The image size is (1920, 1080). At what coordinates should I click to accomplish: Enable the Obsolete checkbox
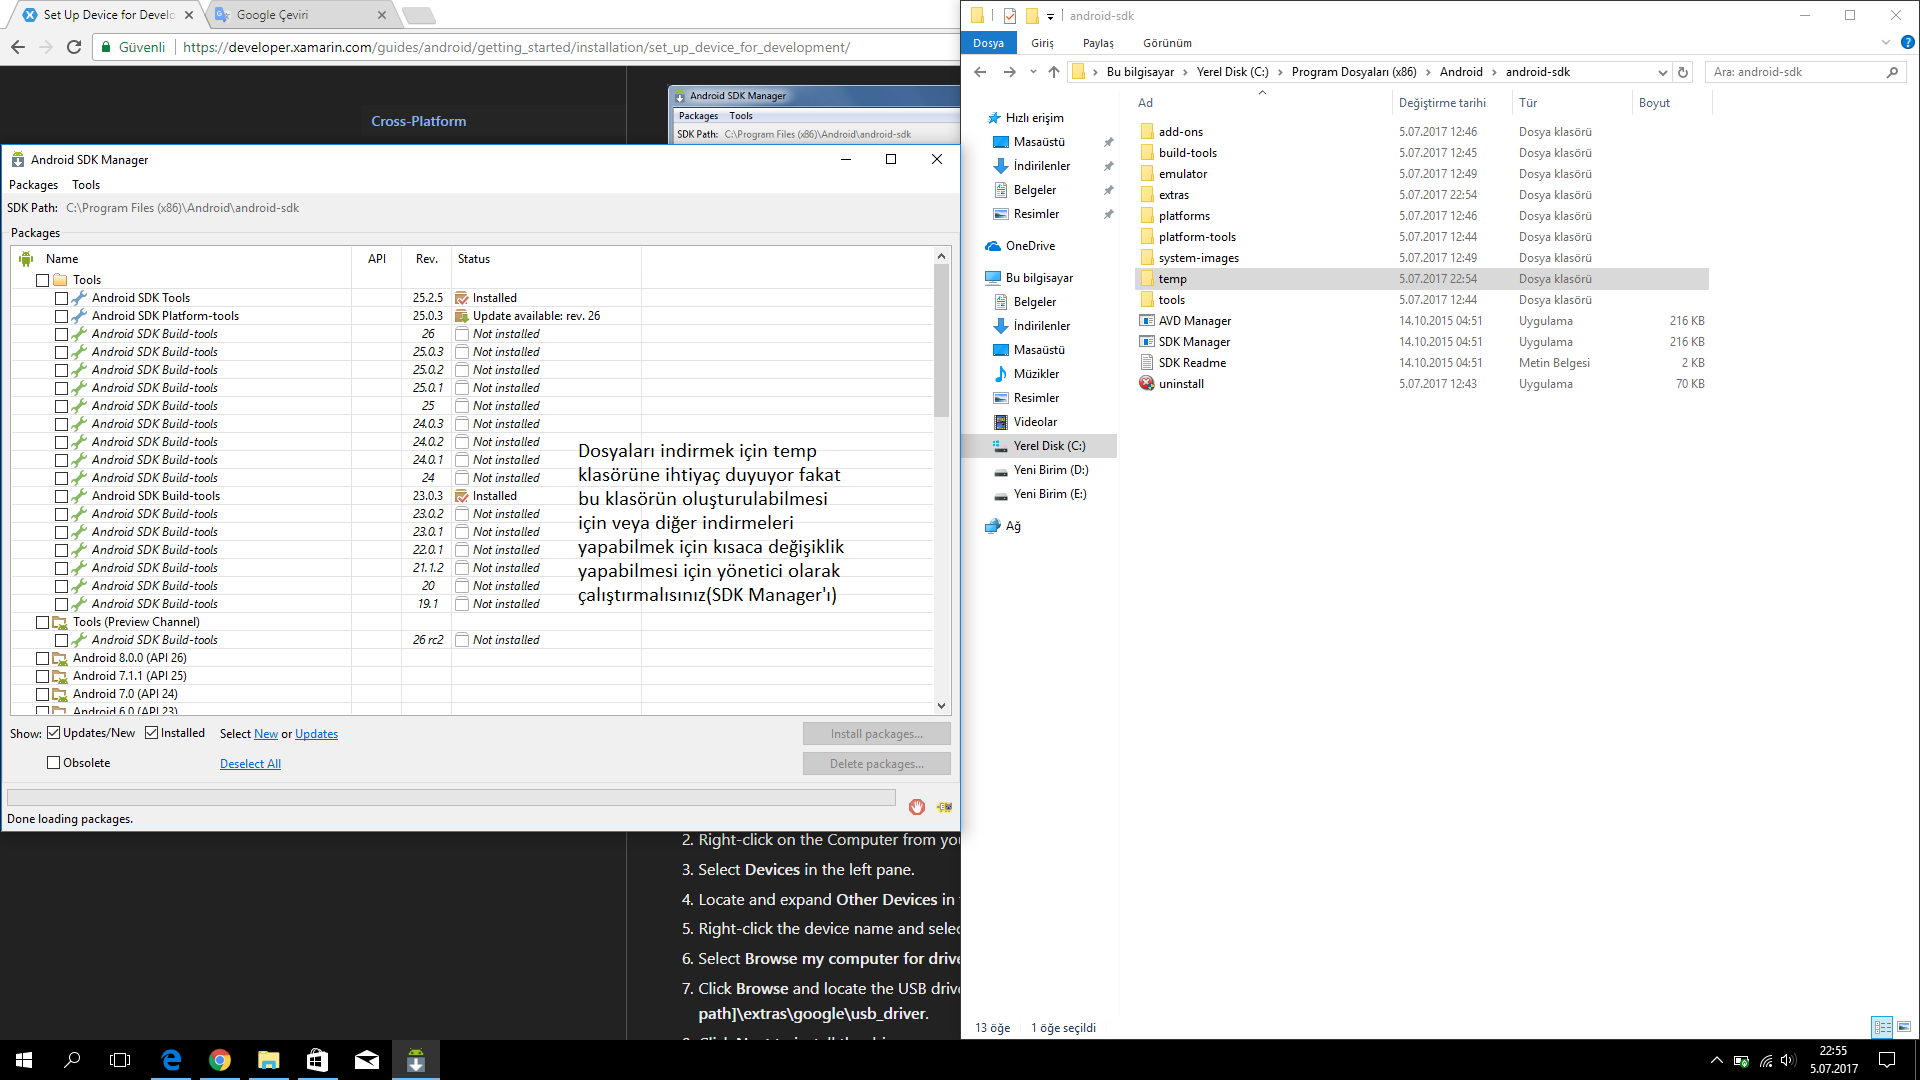point(54,763)
